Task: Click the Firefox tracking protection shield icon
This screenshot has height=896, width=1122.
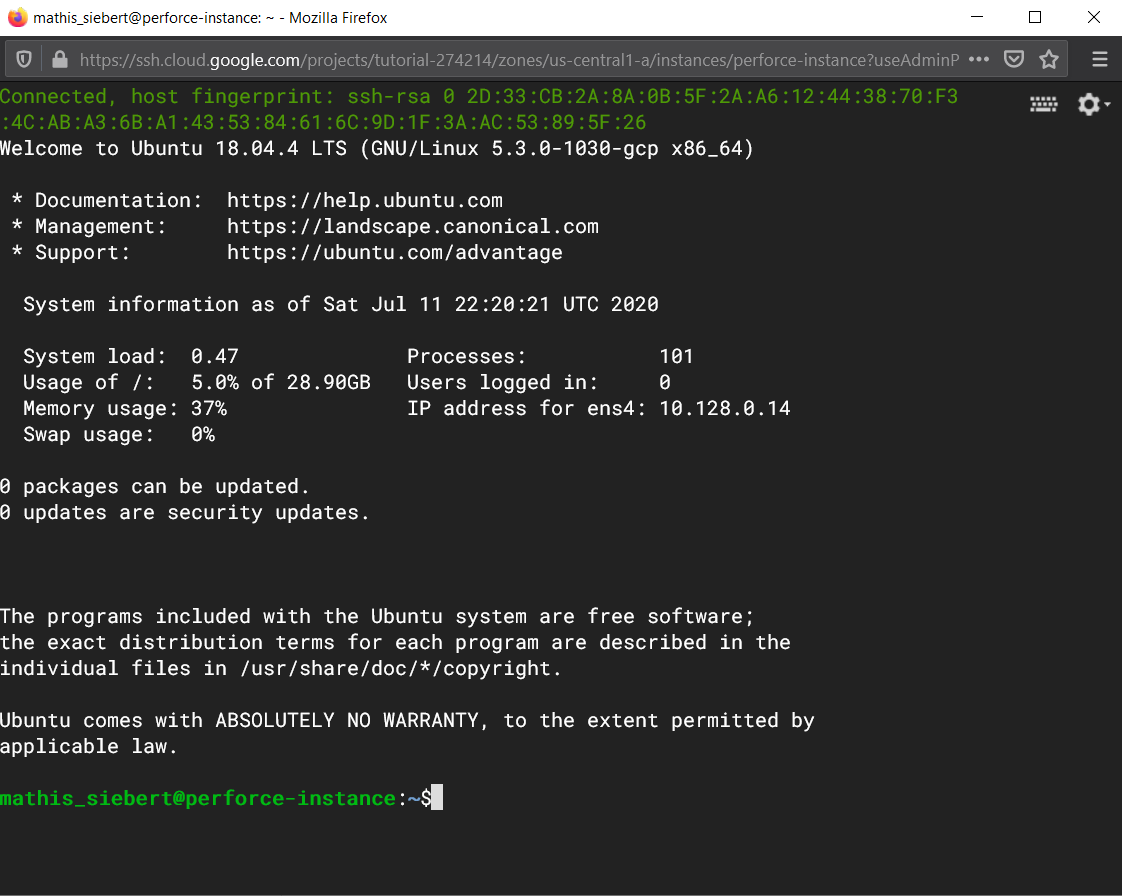Action: coord(24,59)
